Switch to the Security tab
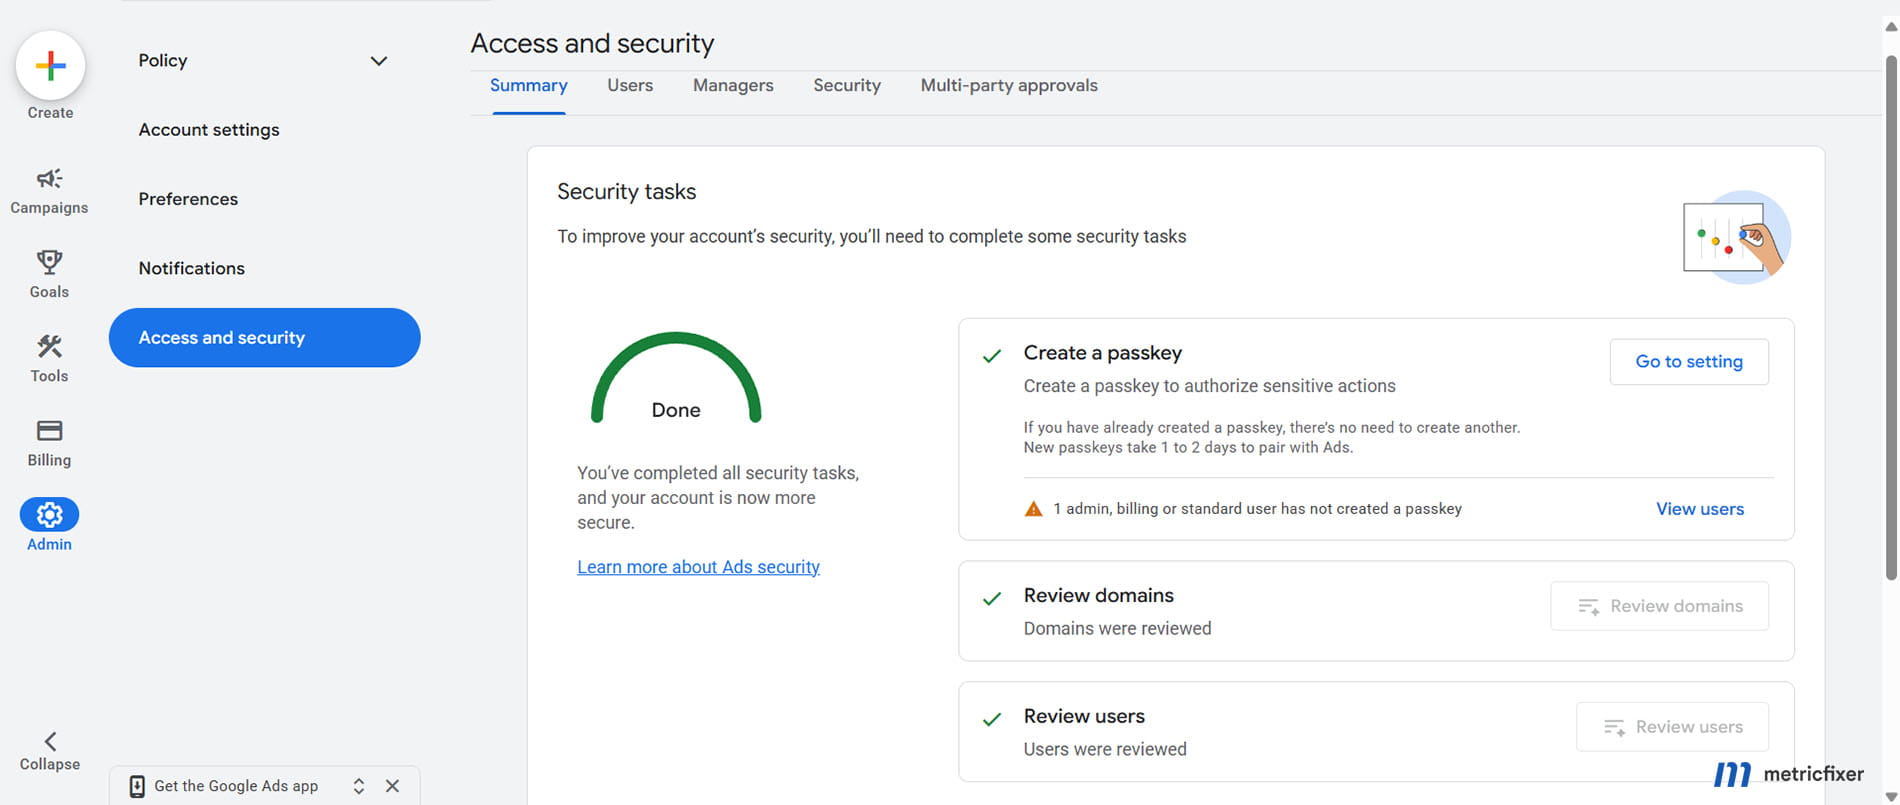Image resolution: width=1900 pixels, height=805 pixels. (x=847, y=86)
